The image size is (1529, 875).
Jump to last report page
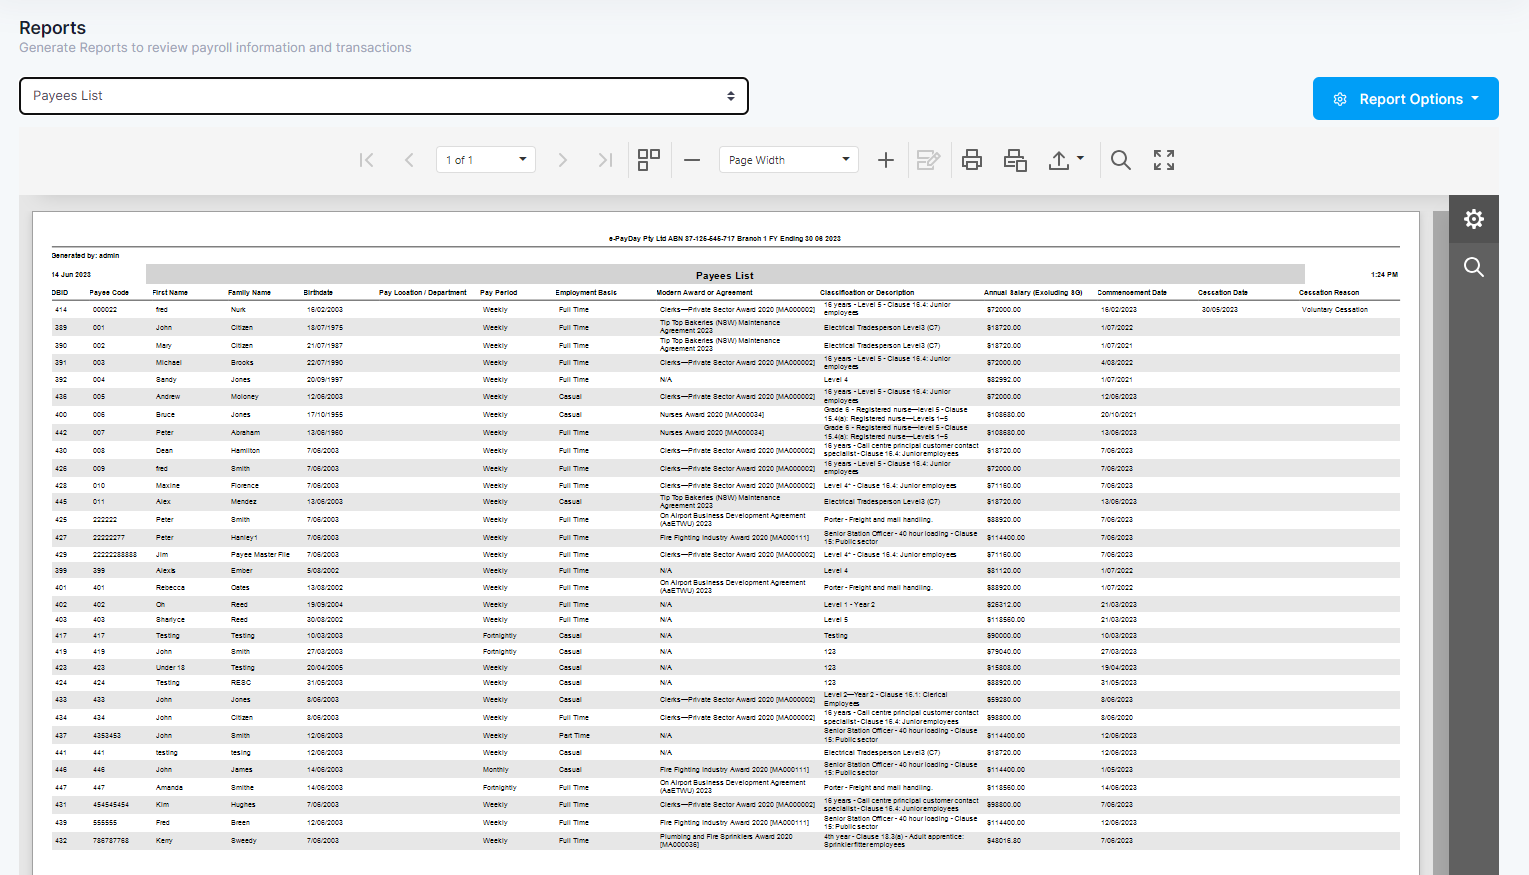click(x=605, y=160)
